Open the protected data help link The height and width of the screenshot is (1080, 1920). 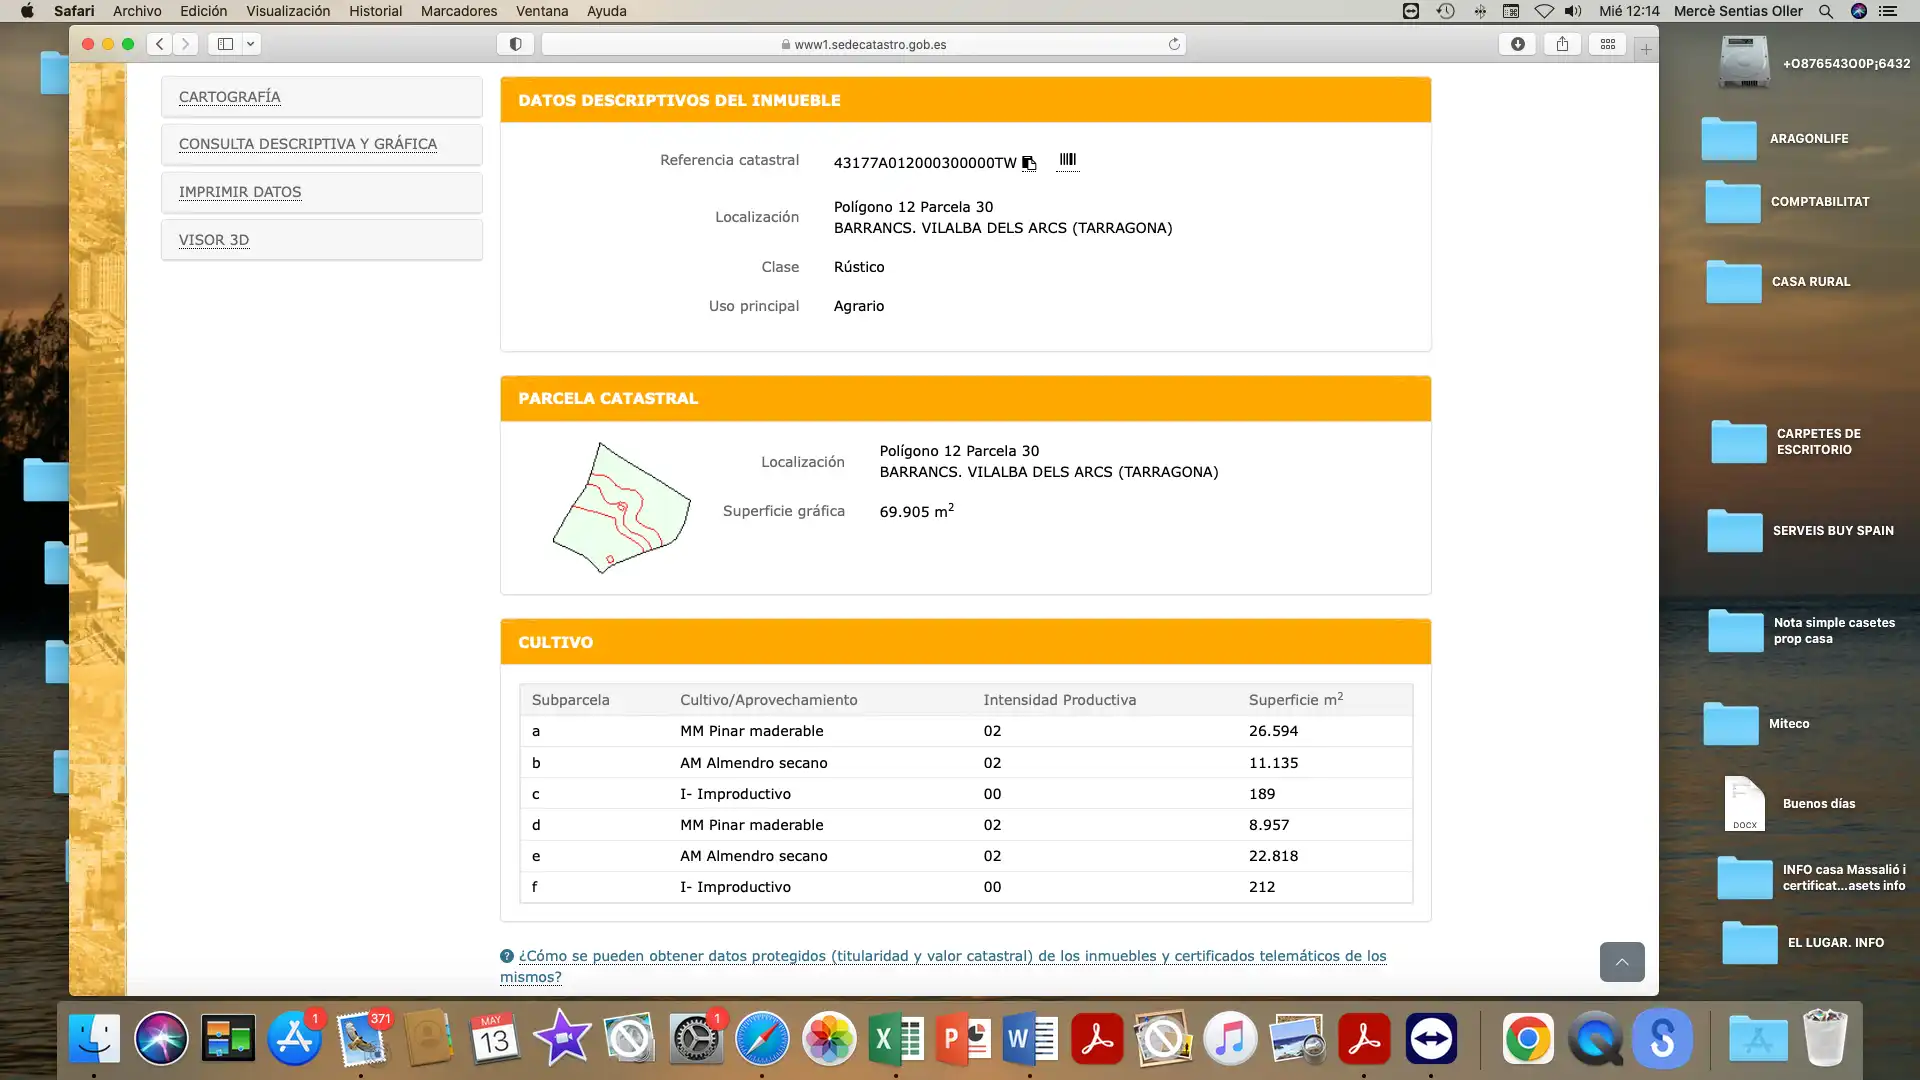pos(943,966)
